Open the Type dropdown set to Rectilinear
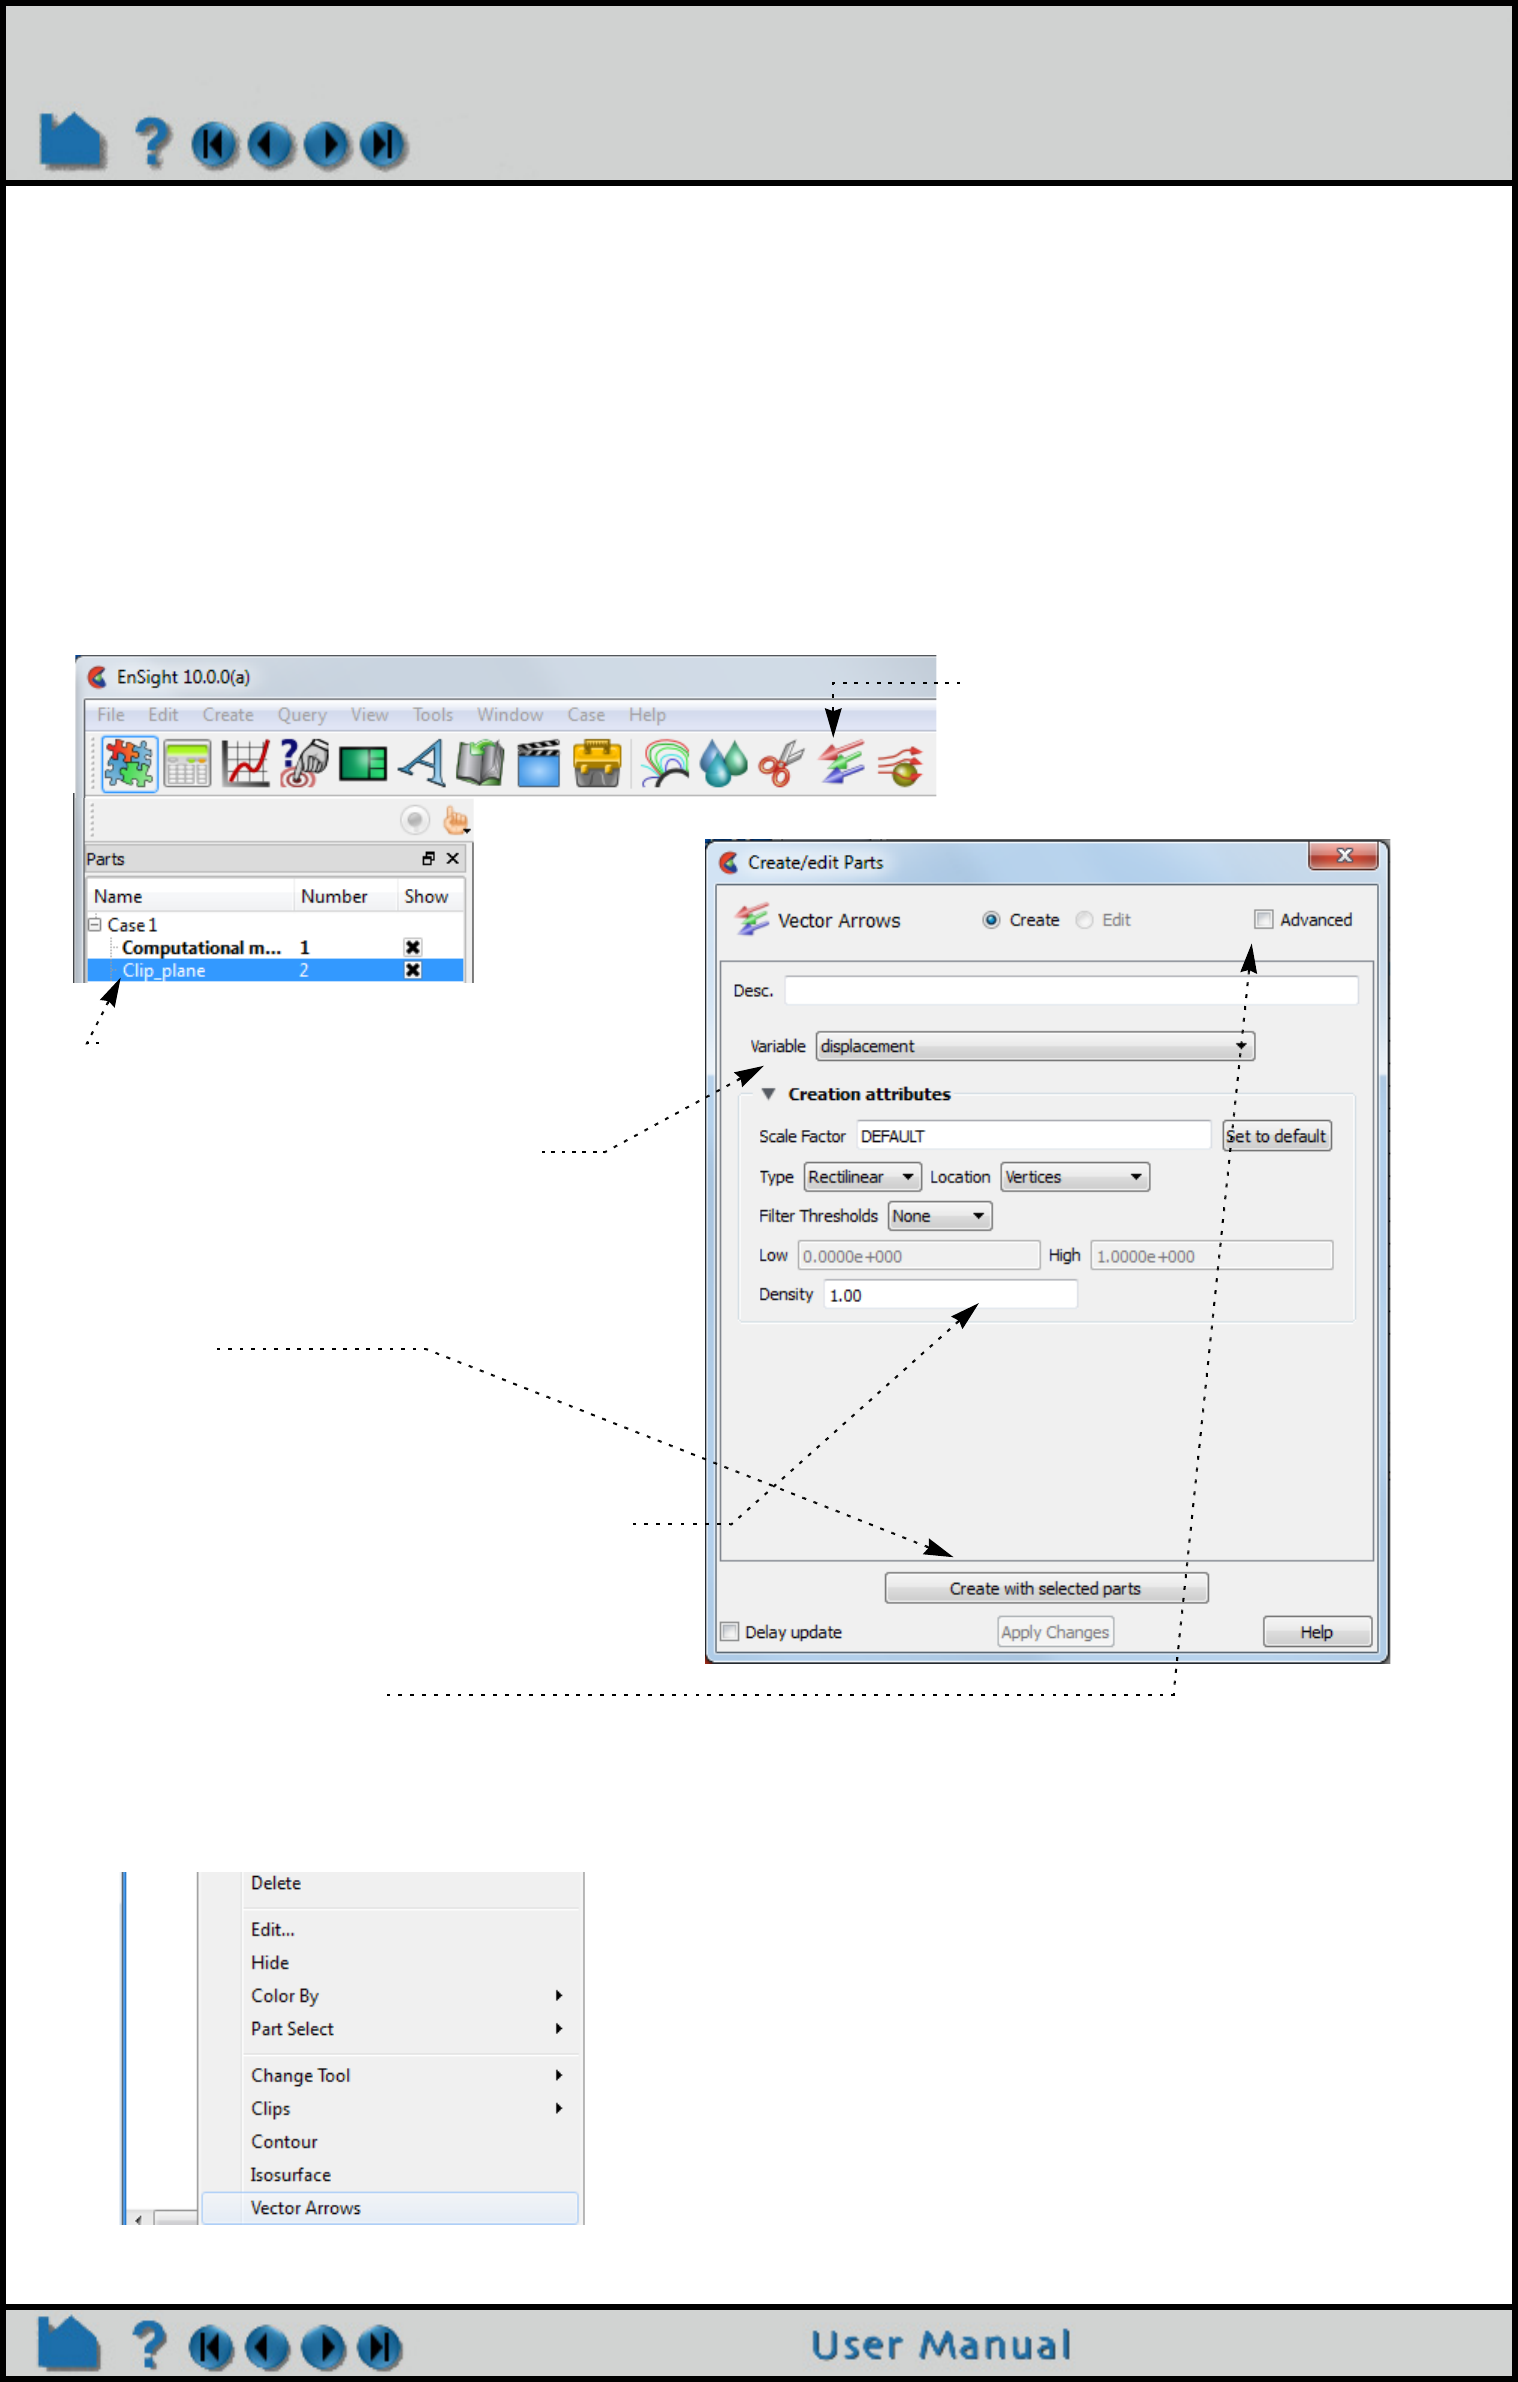 click(x=862, y=1177)
